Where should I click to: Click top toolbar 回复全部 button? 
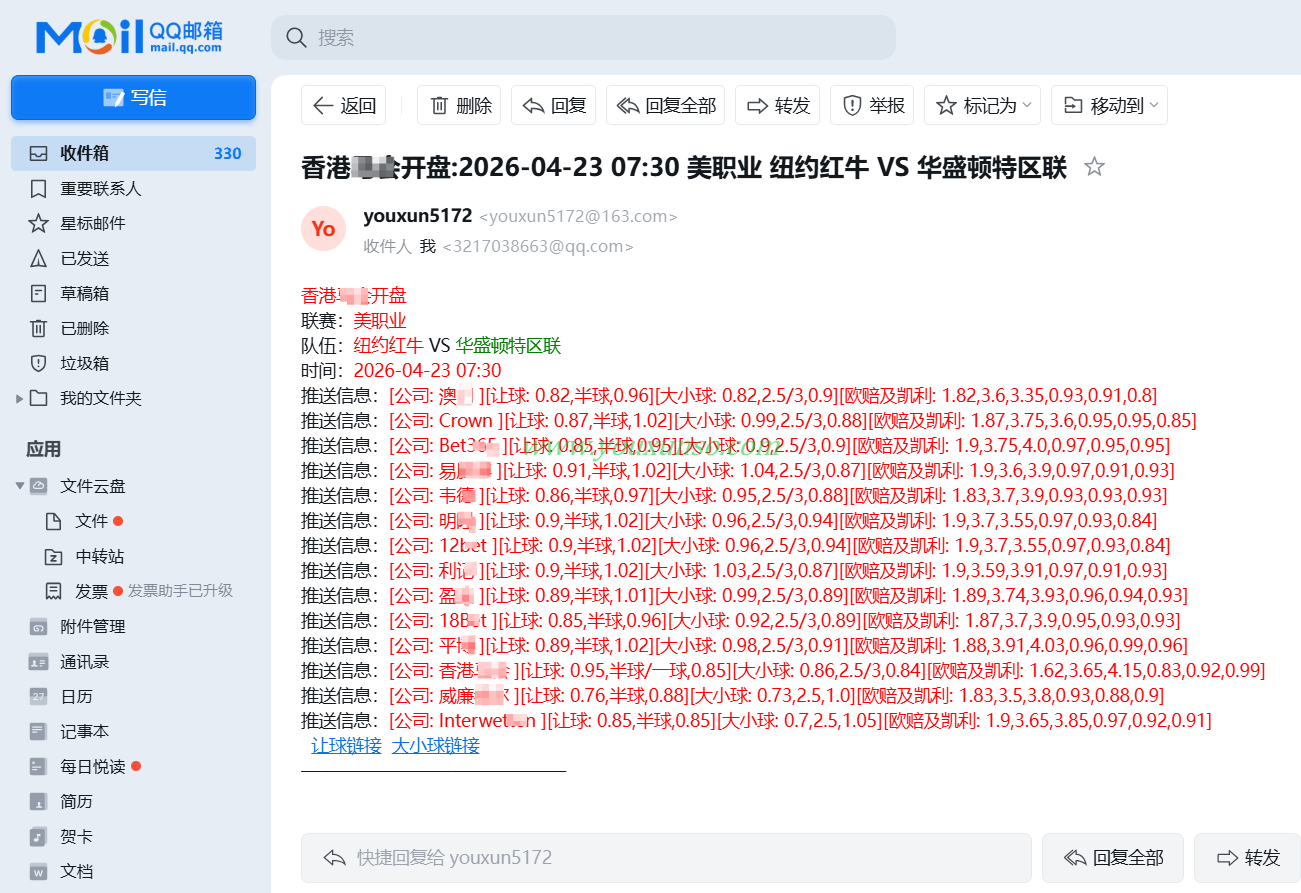(666, 105)
